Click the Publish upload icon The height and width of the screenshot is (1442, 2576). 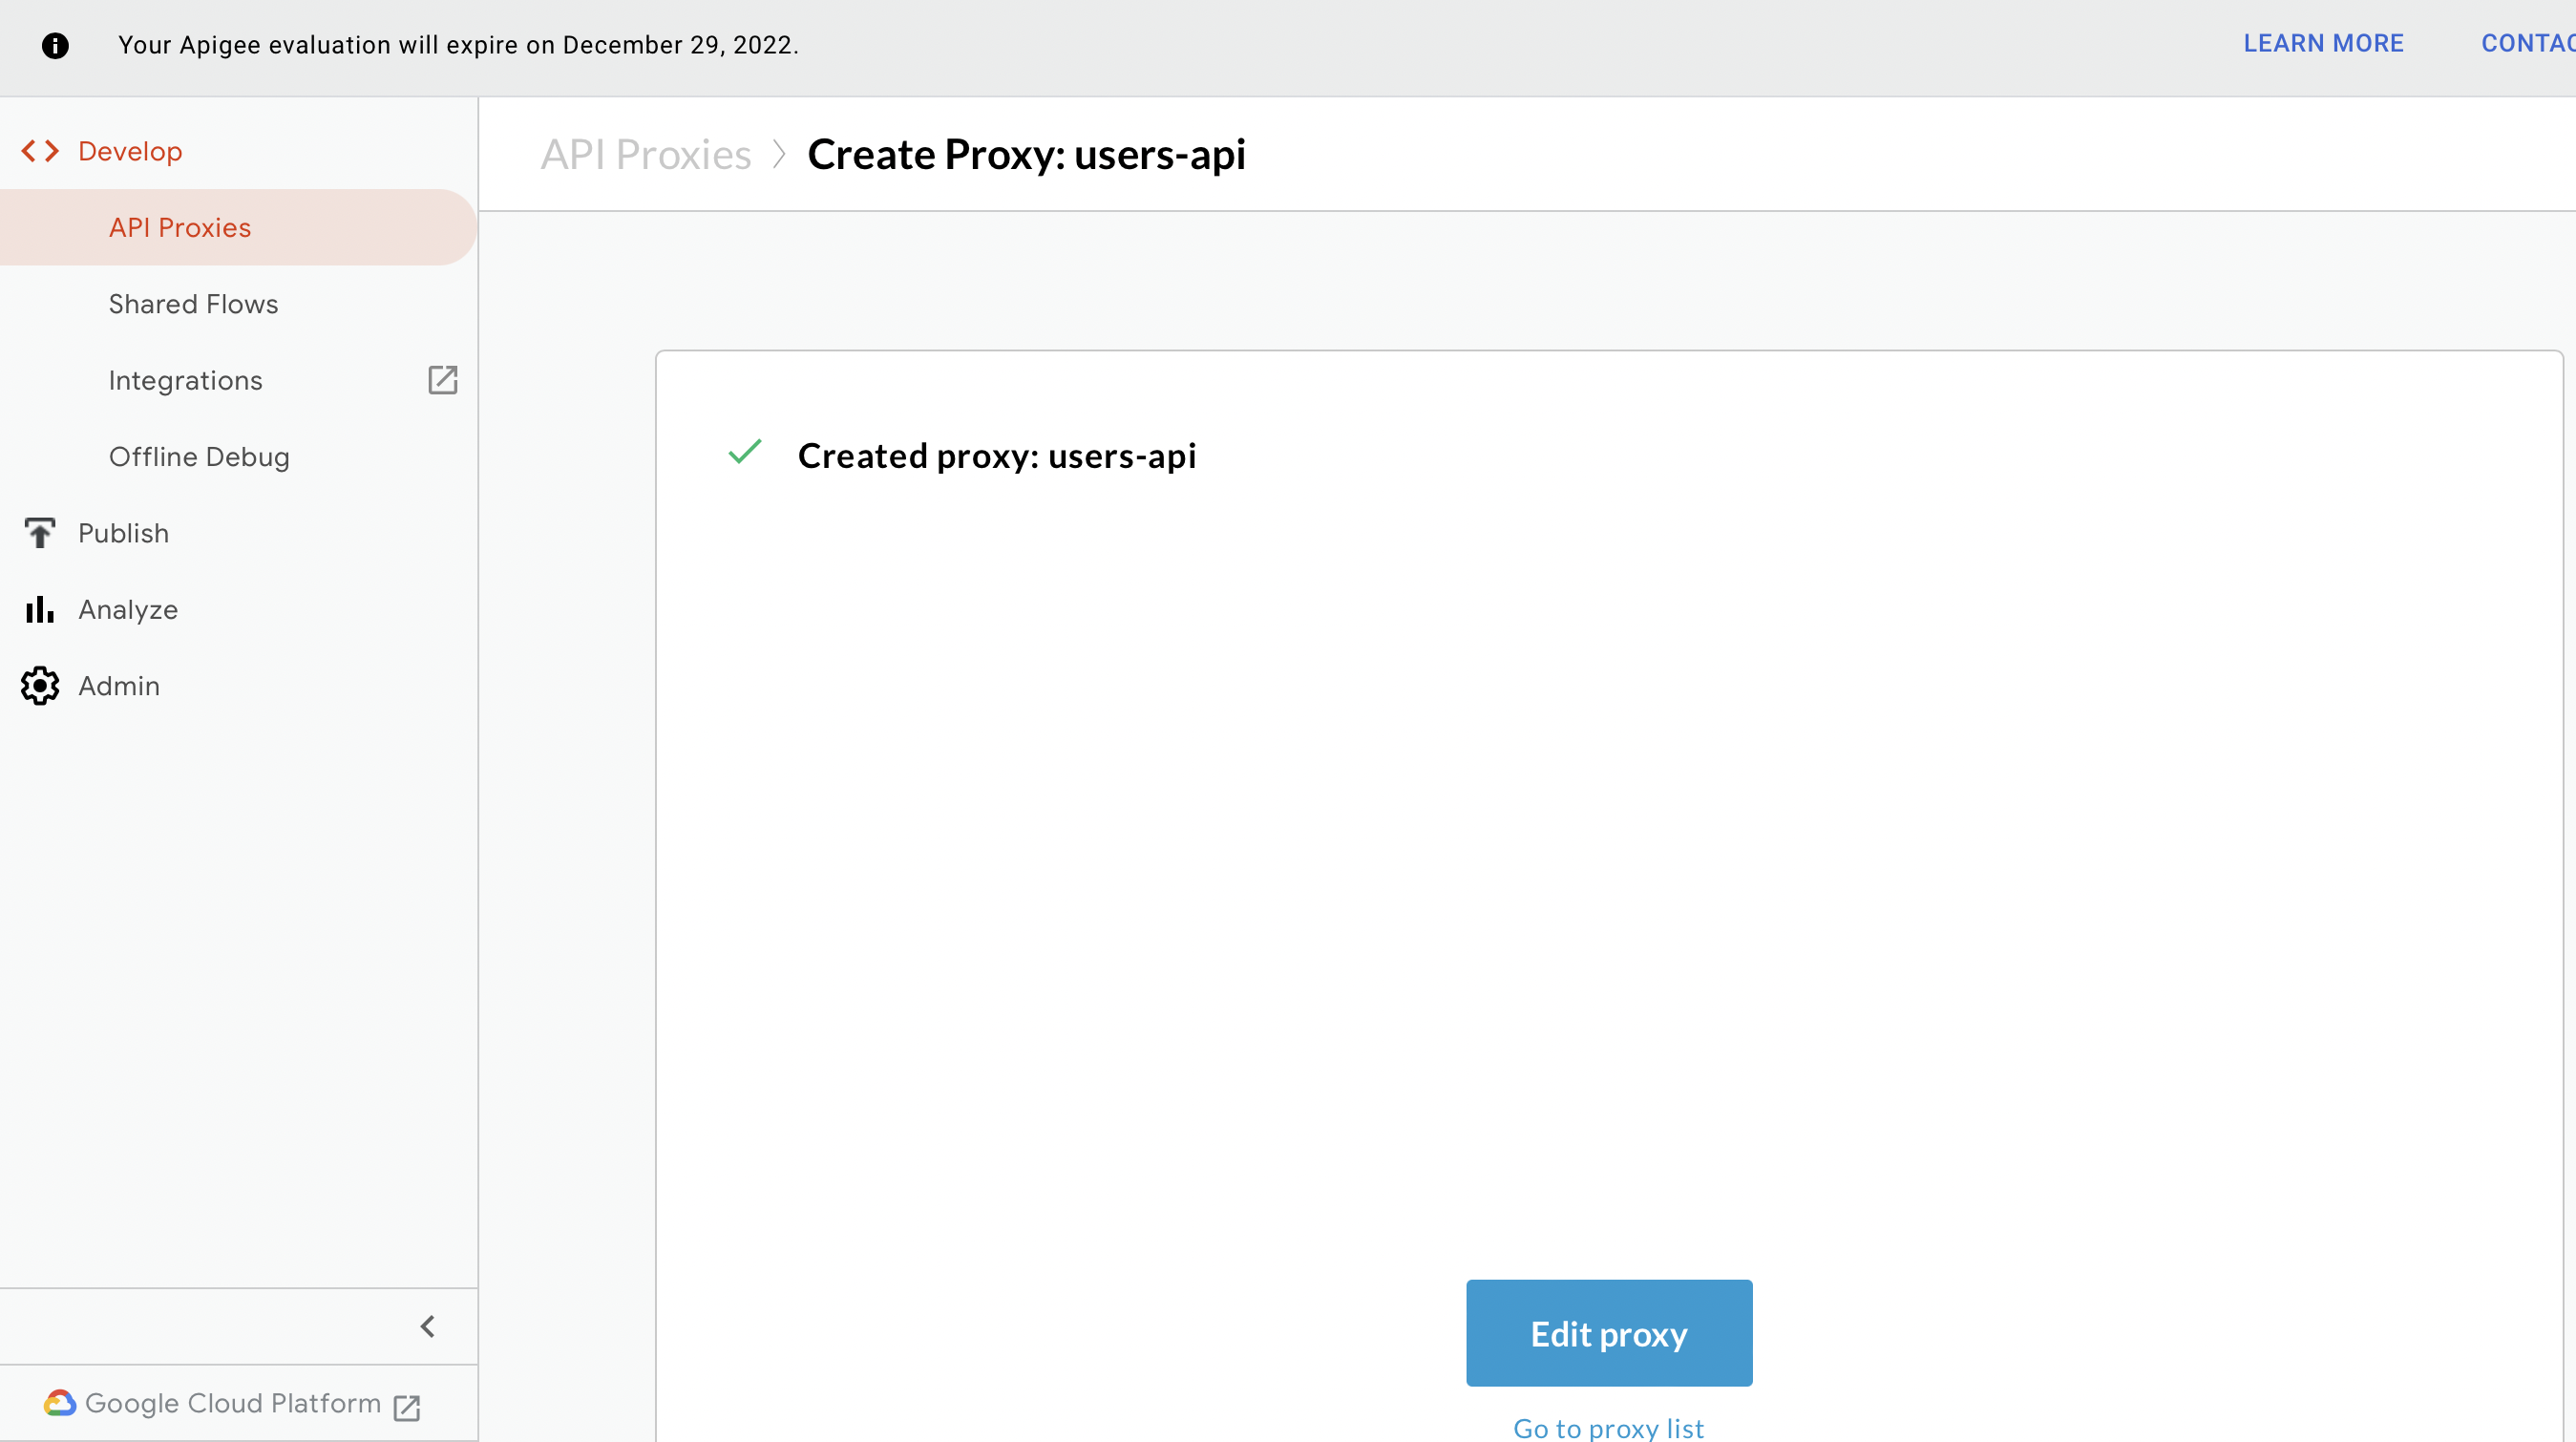(40, 532)
